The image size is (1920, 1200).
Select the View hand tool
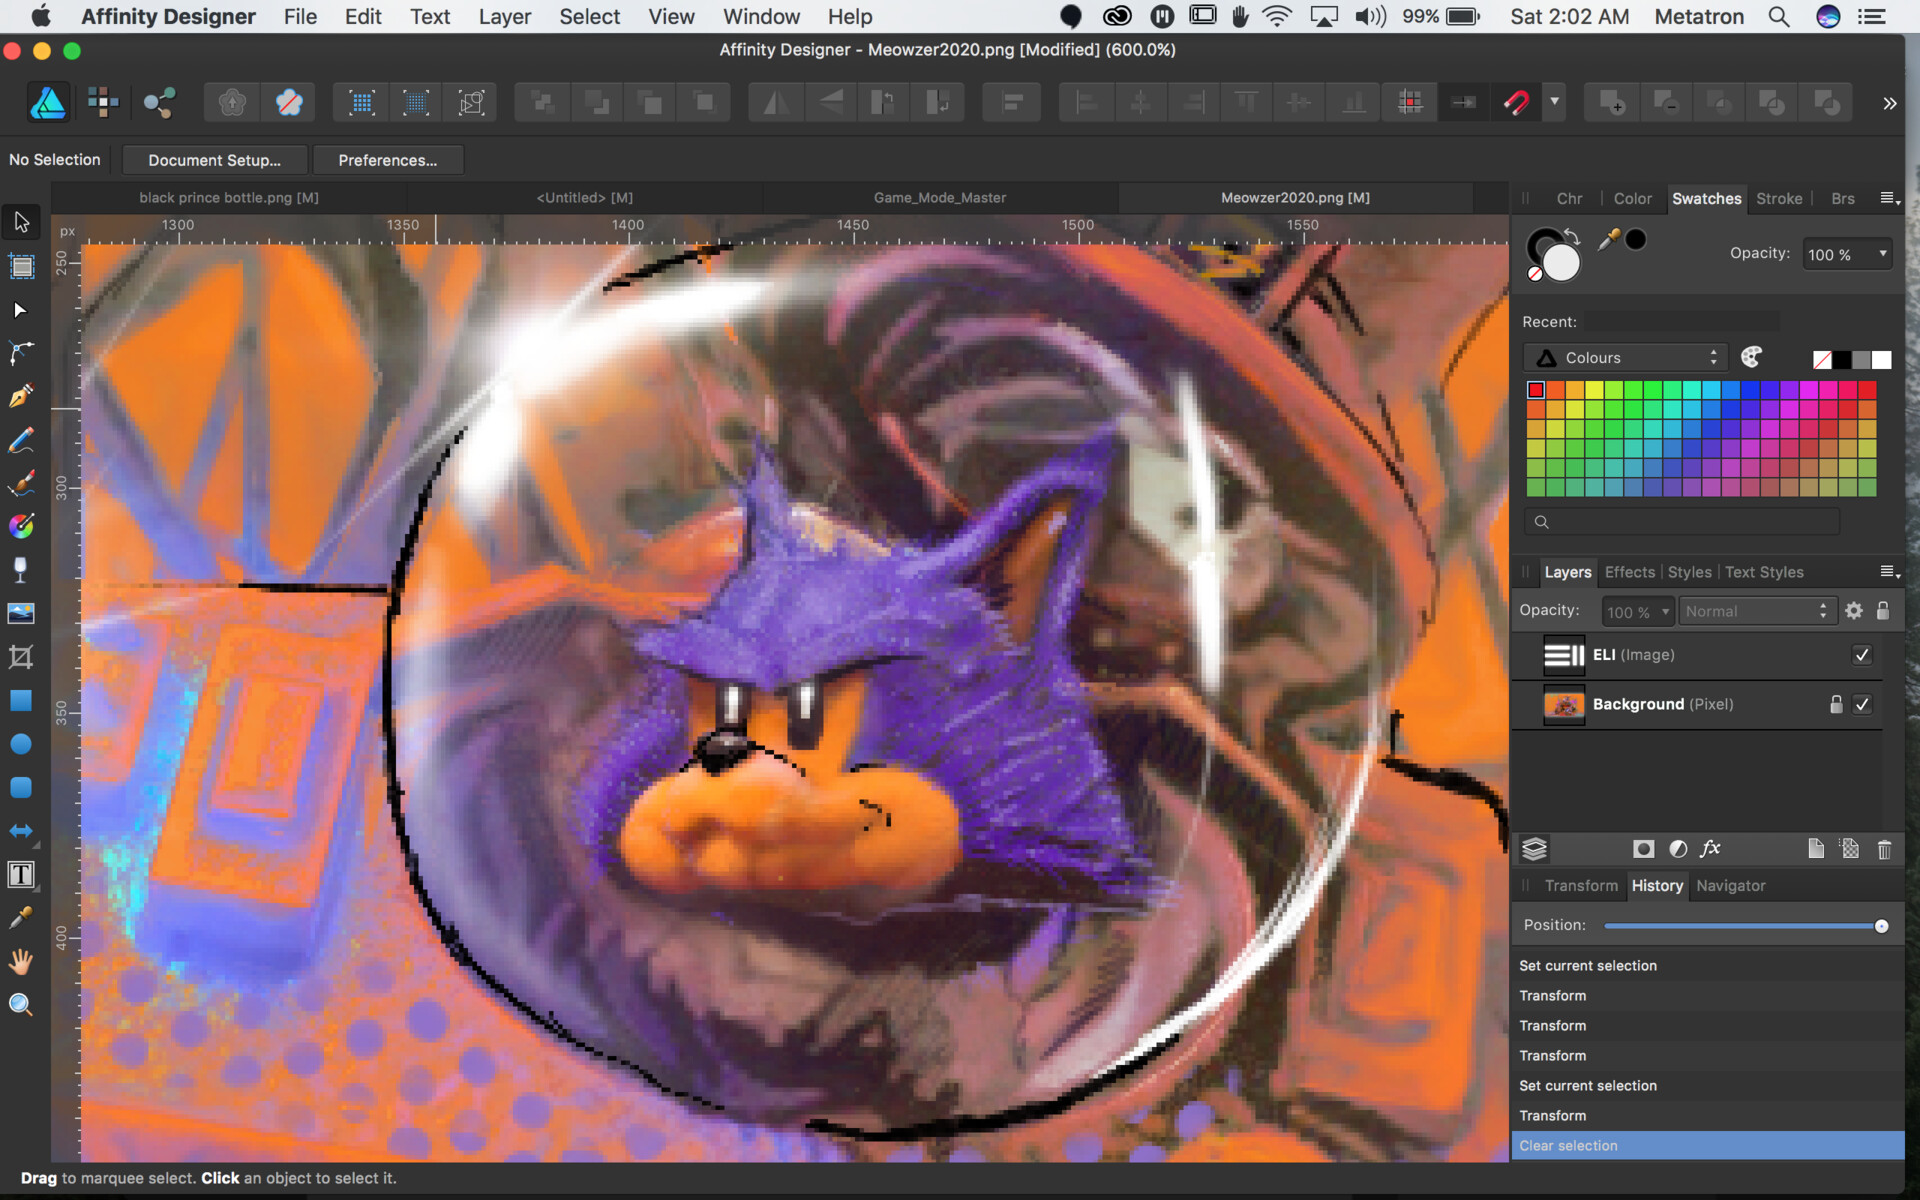point(21,962)
